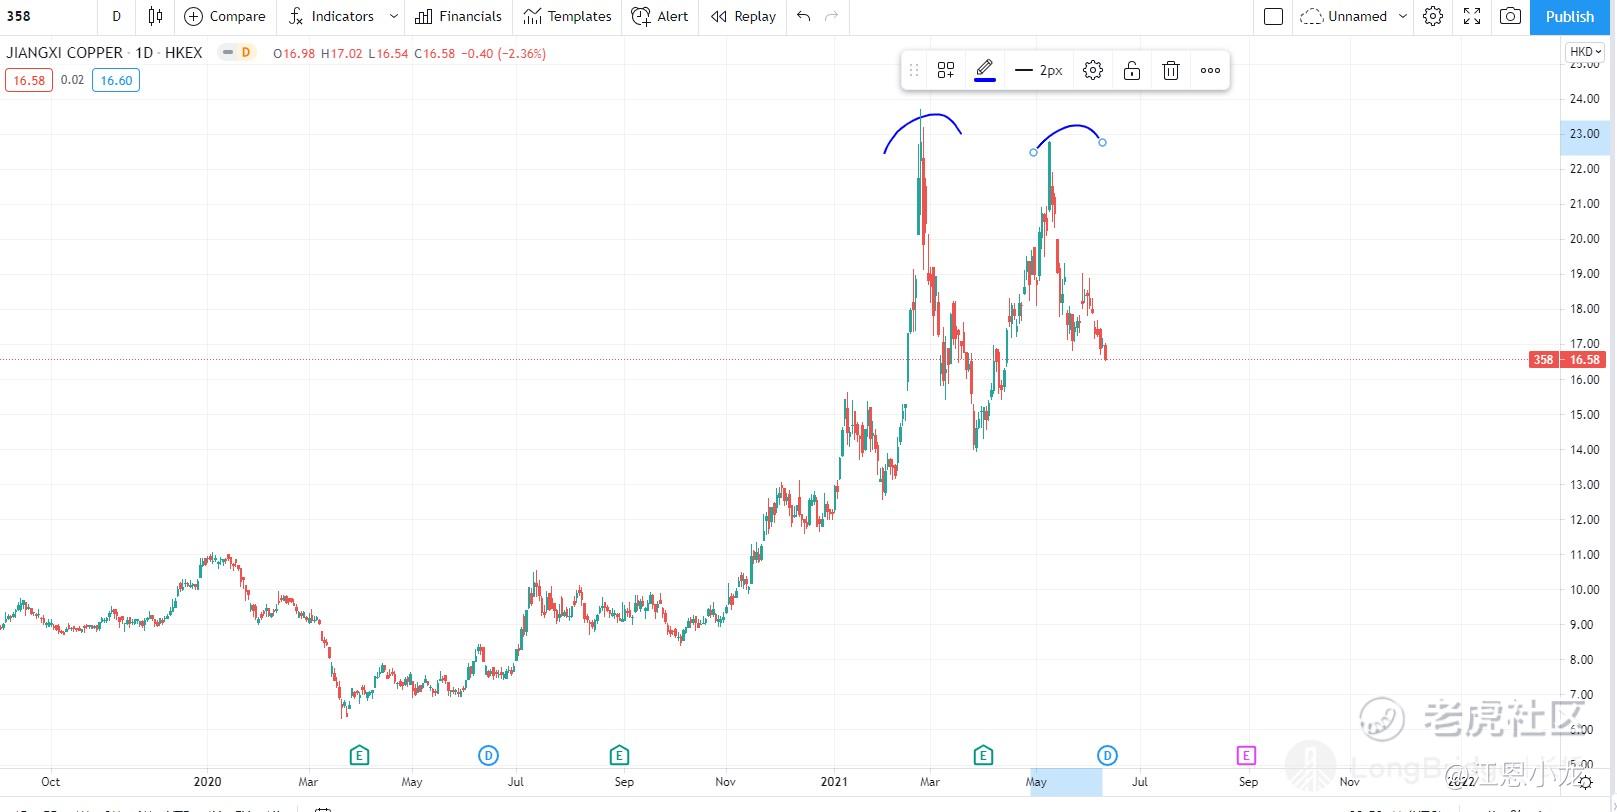Open the select layout button
Screen dimensions: 1617x812
(x=1273, y=16)
